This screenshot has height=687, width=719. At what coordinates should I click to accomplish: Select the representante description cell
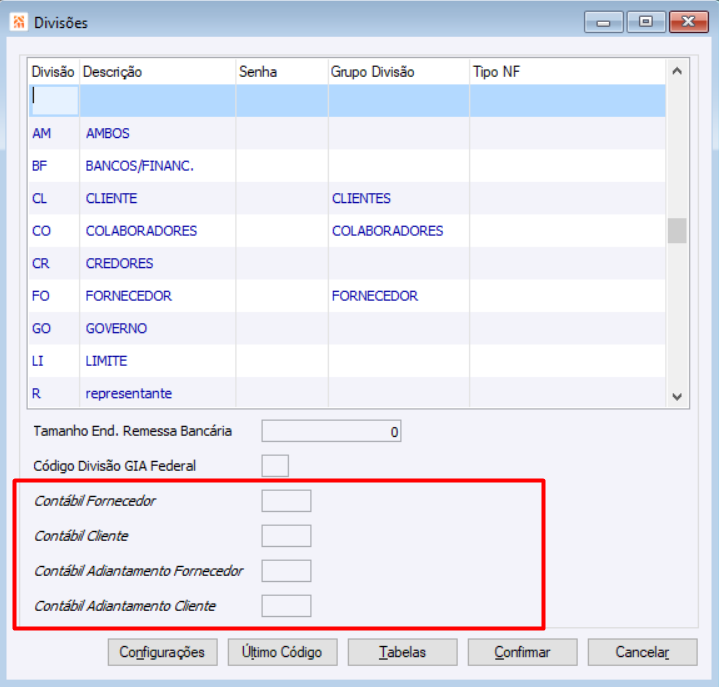[x=157, y=393]
